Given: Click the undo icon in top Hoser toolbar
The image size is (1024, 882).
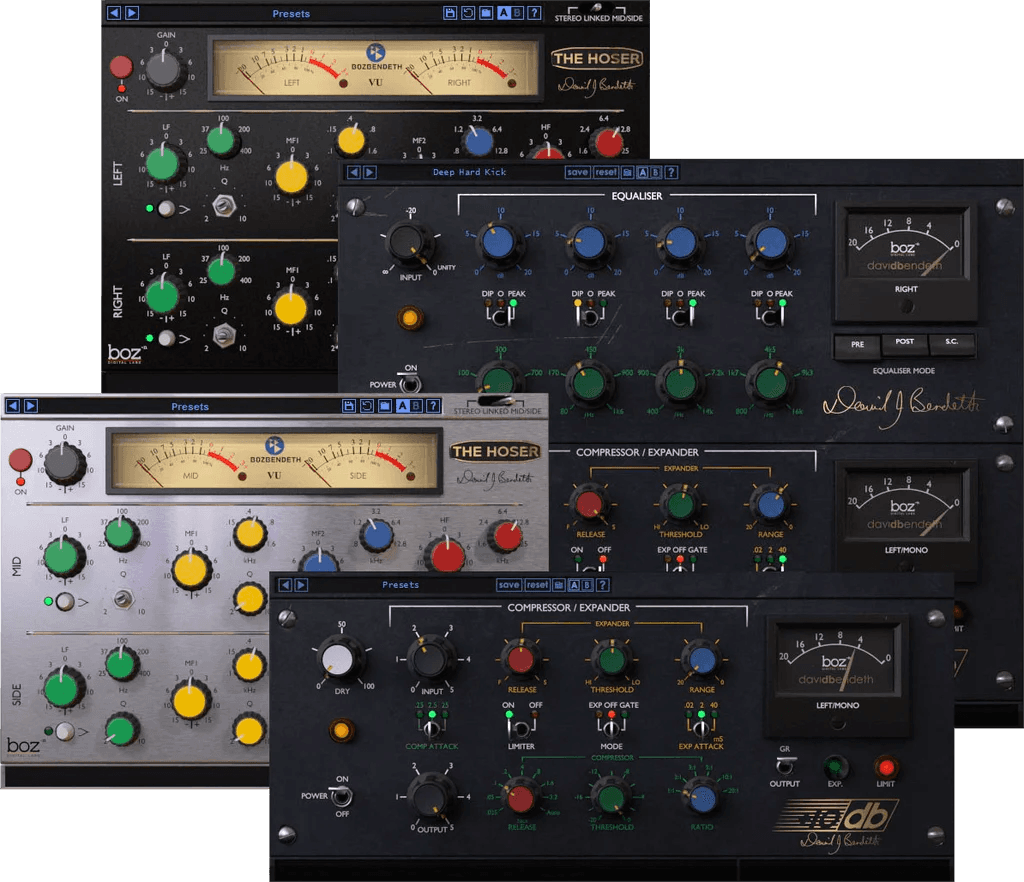Looking at the screenshot, I should pyautogui.click(x=467, y=14).
